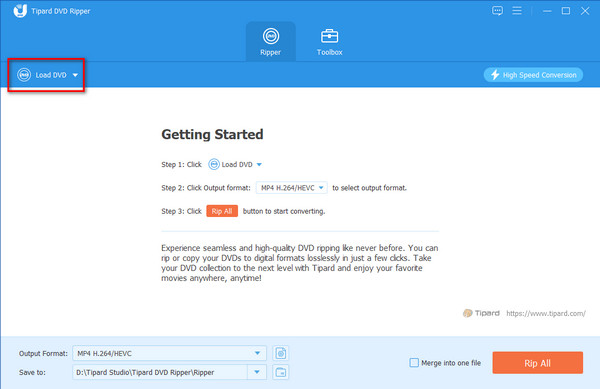Screen dimensions: 600x389
Task: Toggle the Merge into one file checkbox
Action: point(414,363)
